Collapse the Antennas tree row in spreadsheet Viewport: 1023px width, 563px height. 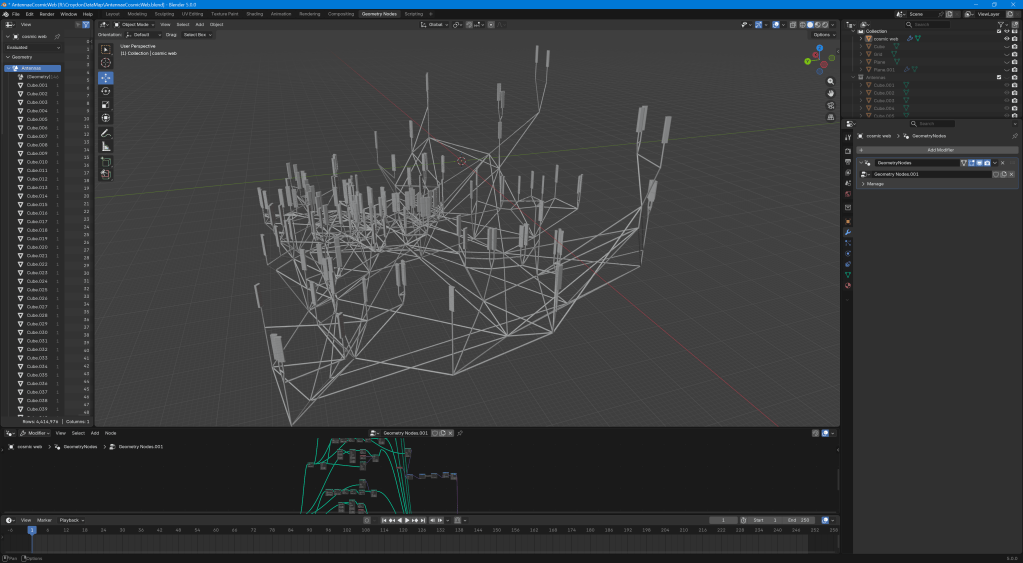(8, 68)
